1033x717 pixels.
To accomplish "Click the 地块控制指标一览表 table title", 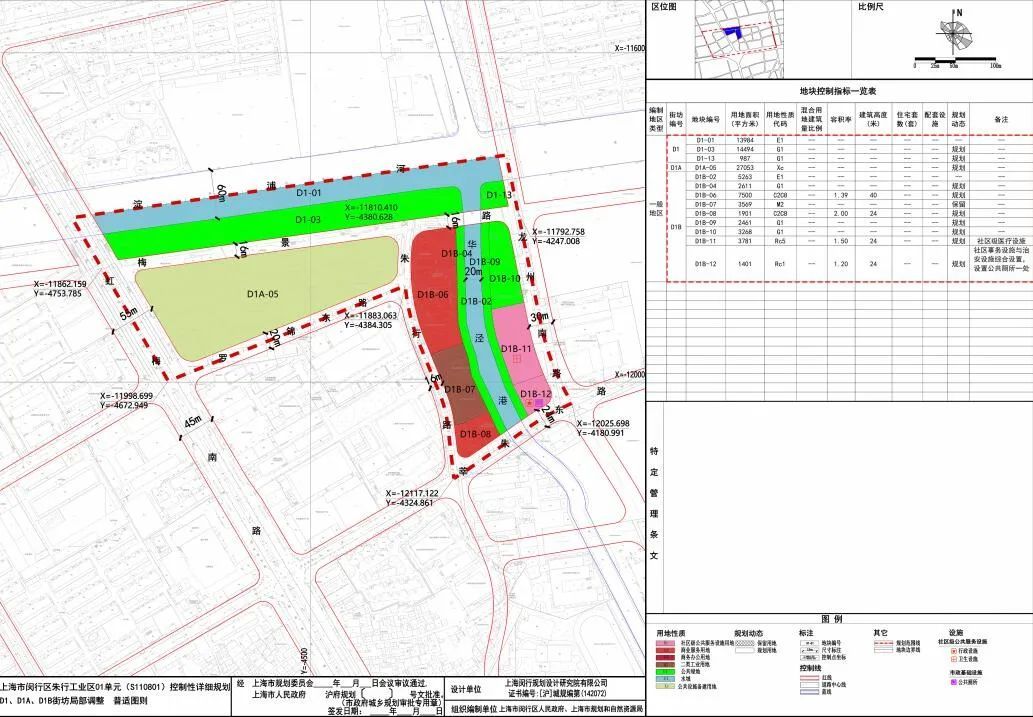I will [838, 91].
